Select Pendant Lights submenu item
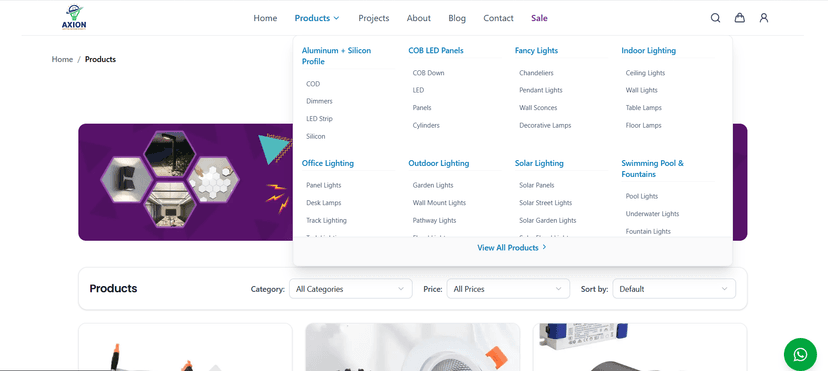828x371 pixels. tap(541, 90)
